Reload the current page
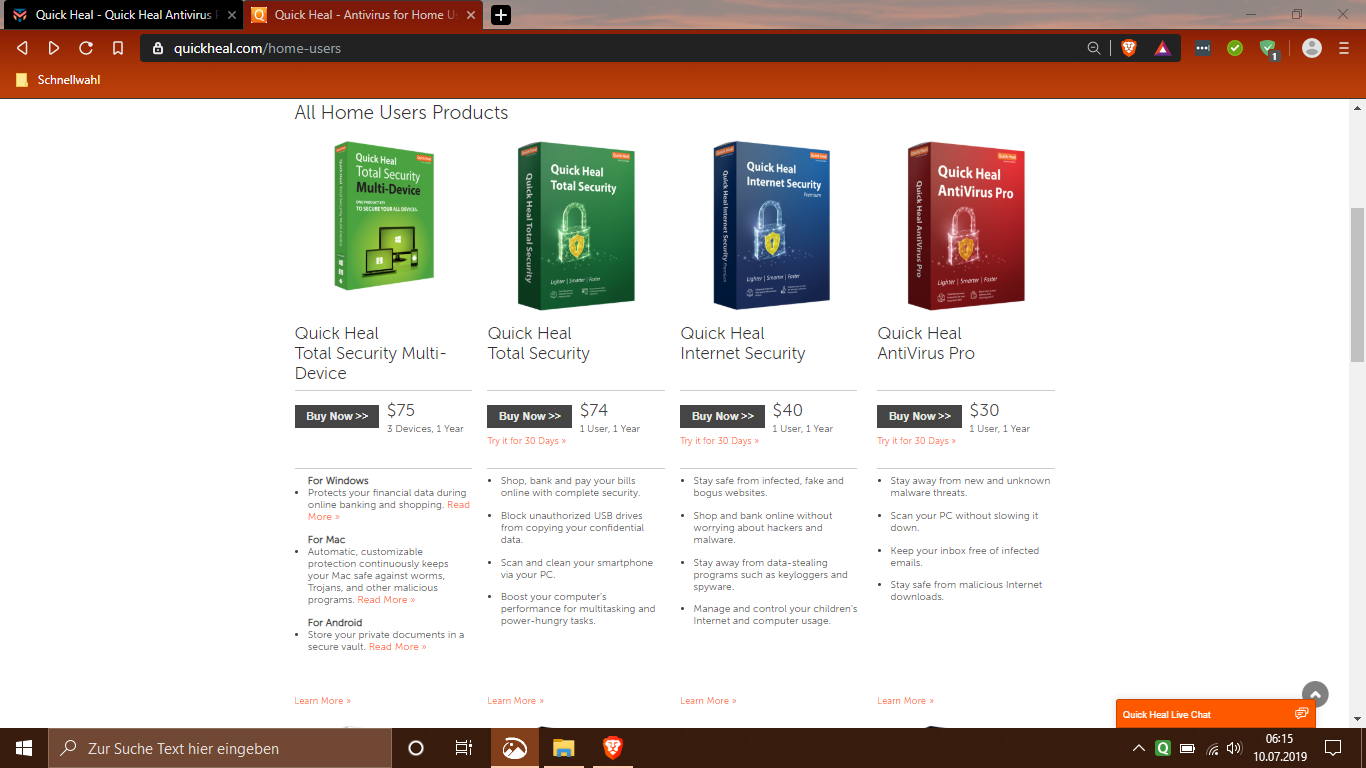The height and width of the screenshot is (768, 1366). pos(86,48)
